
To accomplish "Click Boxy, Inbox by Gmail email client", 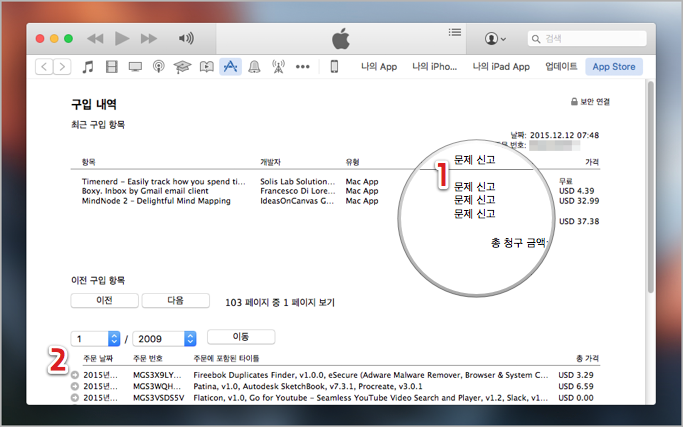I will pyautogui.click(x=145, y=191).
